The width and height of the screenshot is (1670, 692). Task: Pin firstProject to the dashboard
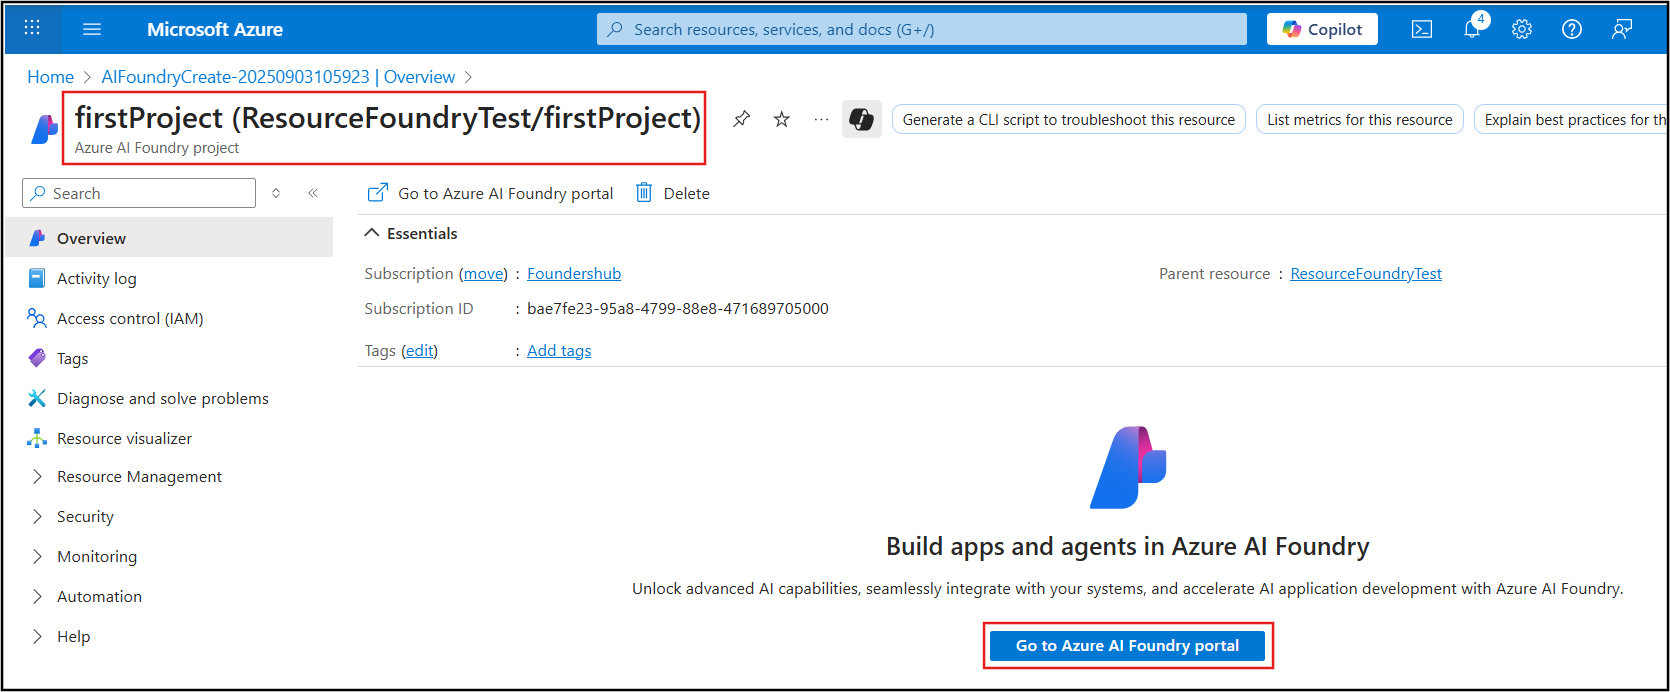click(x=741, y=119)
